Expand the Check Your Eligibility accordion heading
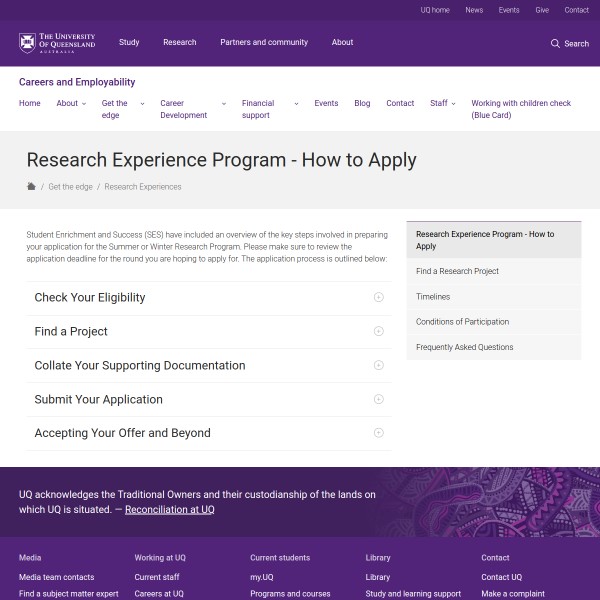 [x=90, y=297]
